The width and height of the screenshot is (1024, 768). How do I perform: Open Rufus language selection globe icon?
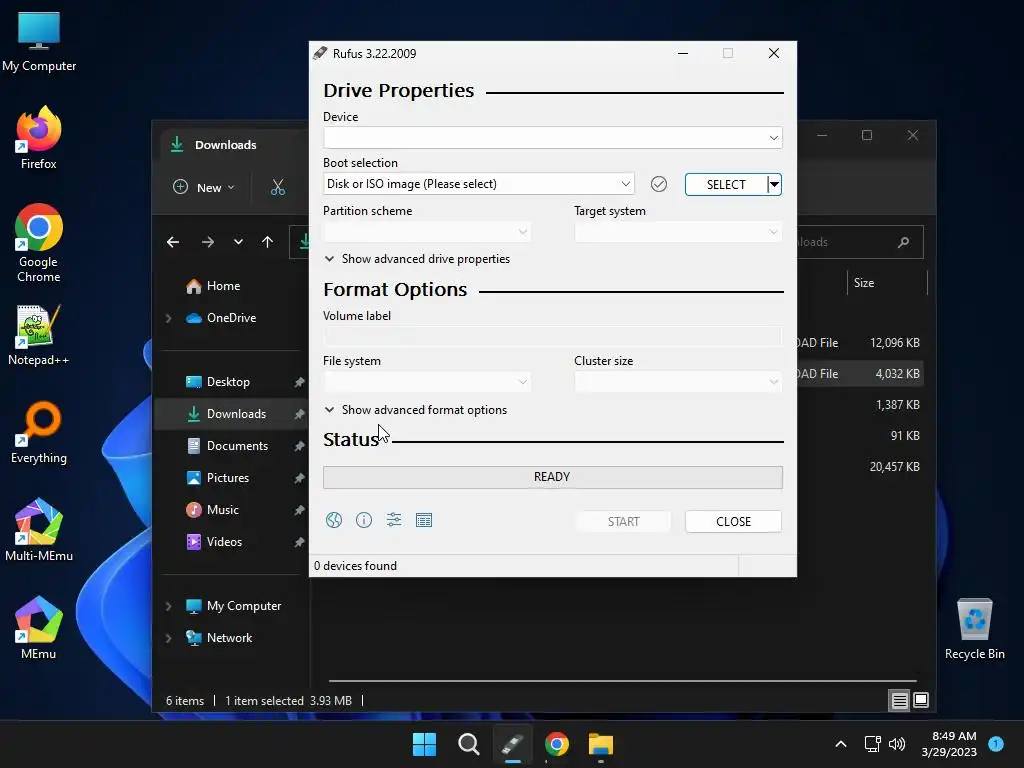[334, 520]
